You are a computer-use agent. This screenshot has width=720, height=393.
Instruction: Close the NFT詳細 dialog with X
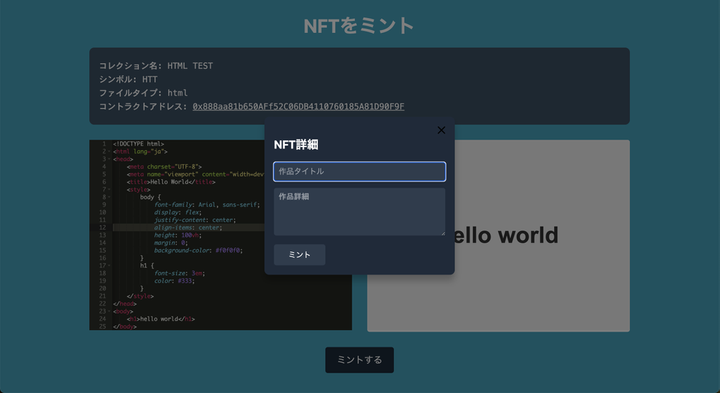(441, 130)
